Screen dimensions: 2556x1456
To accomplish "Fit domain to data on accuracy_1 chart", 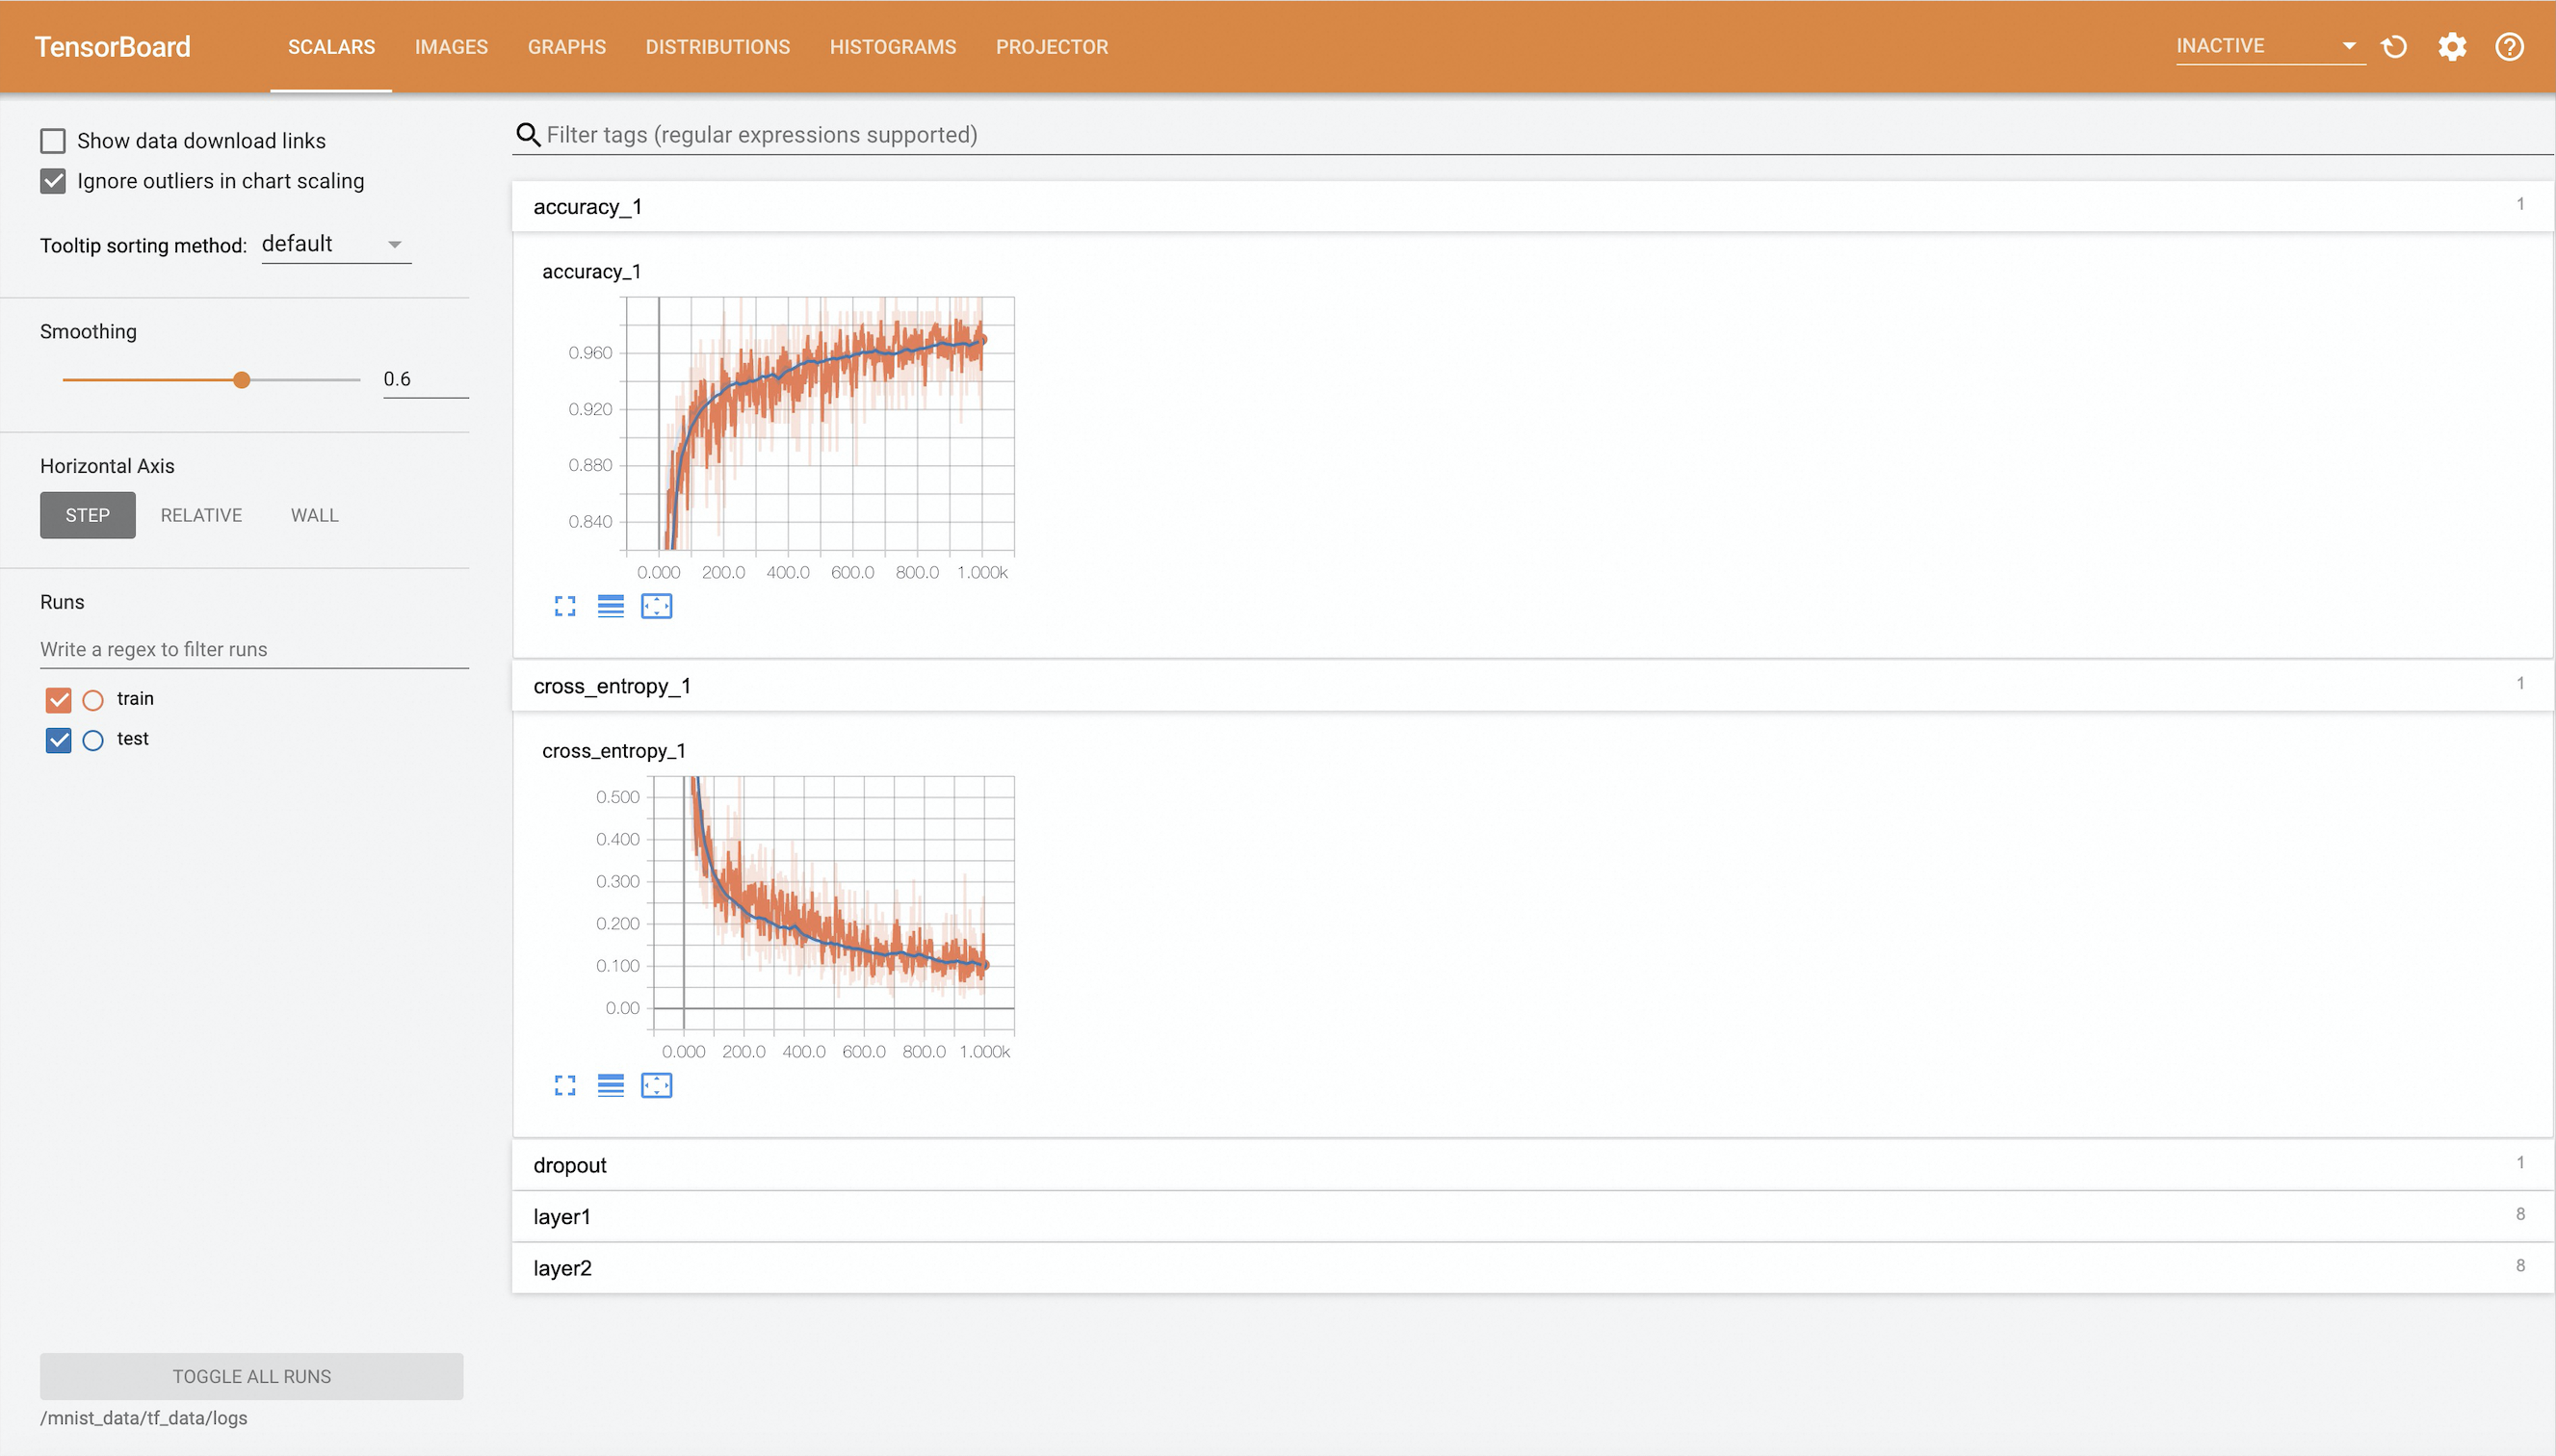I will pos(656,606).
